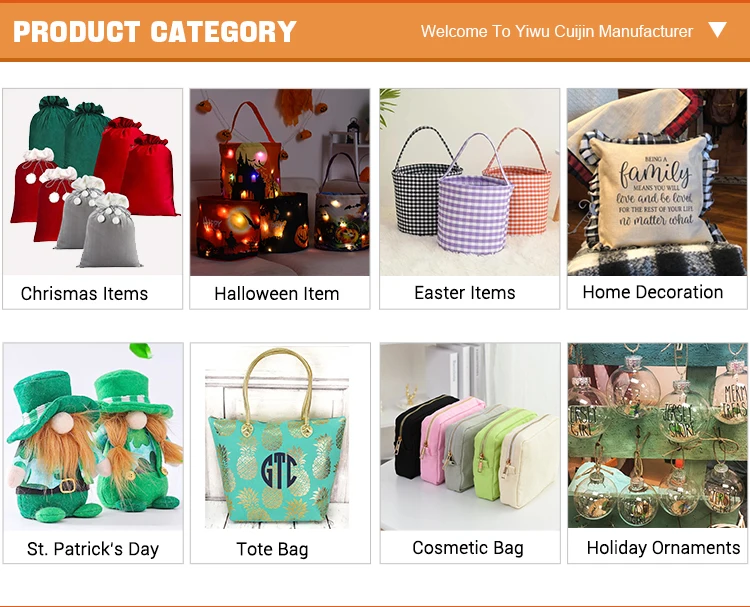Open St. Patrick's Day label
Image resolution: width=750 pixels, height=607 pixels.
(x=93, y=549)
